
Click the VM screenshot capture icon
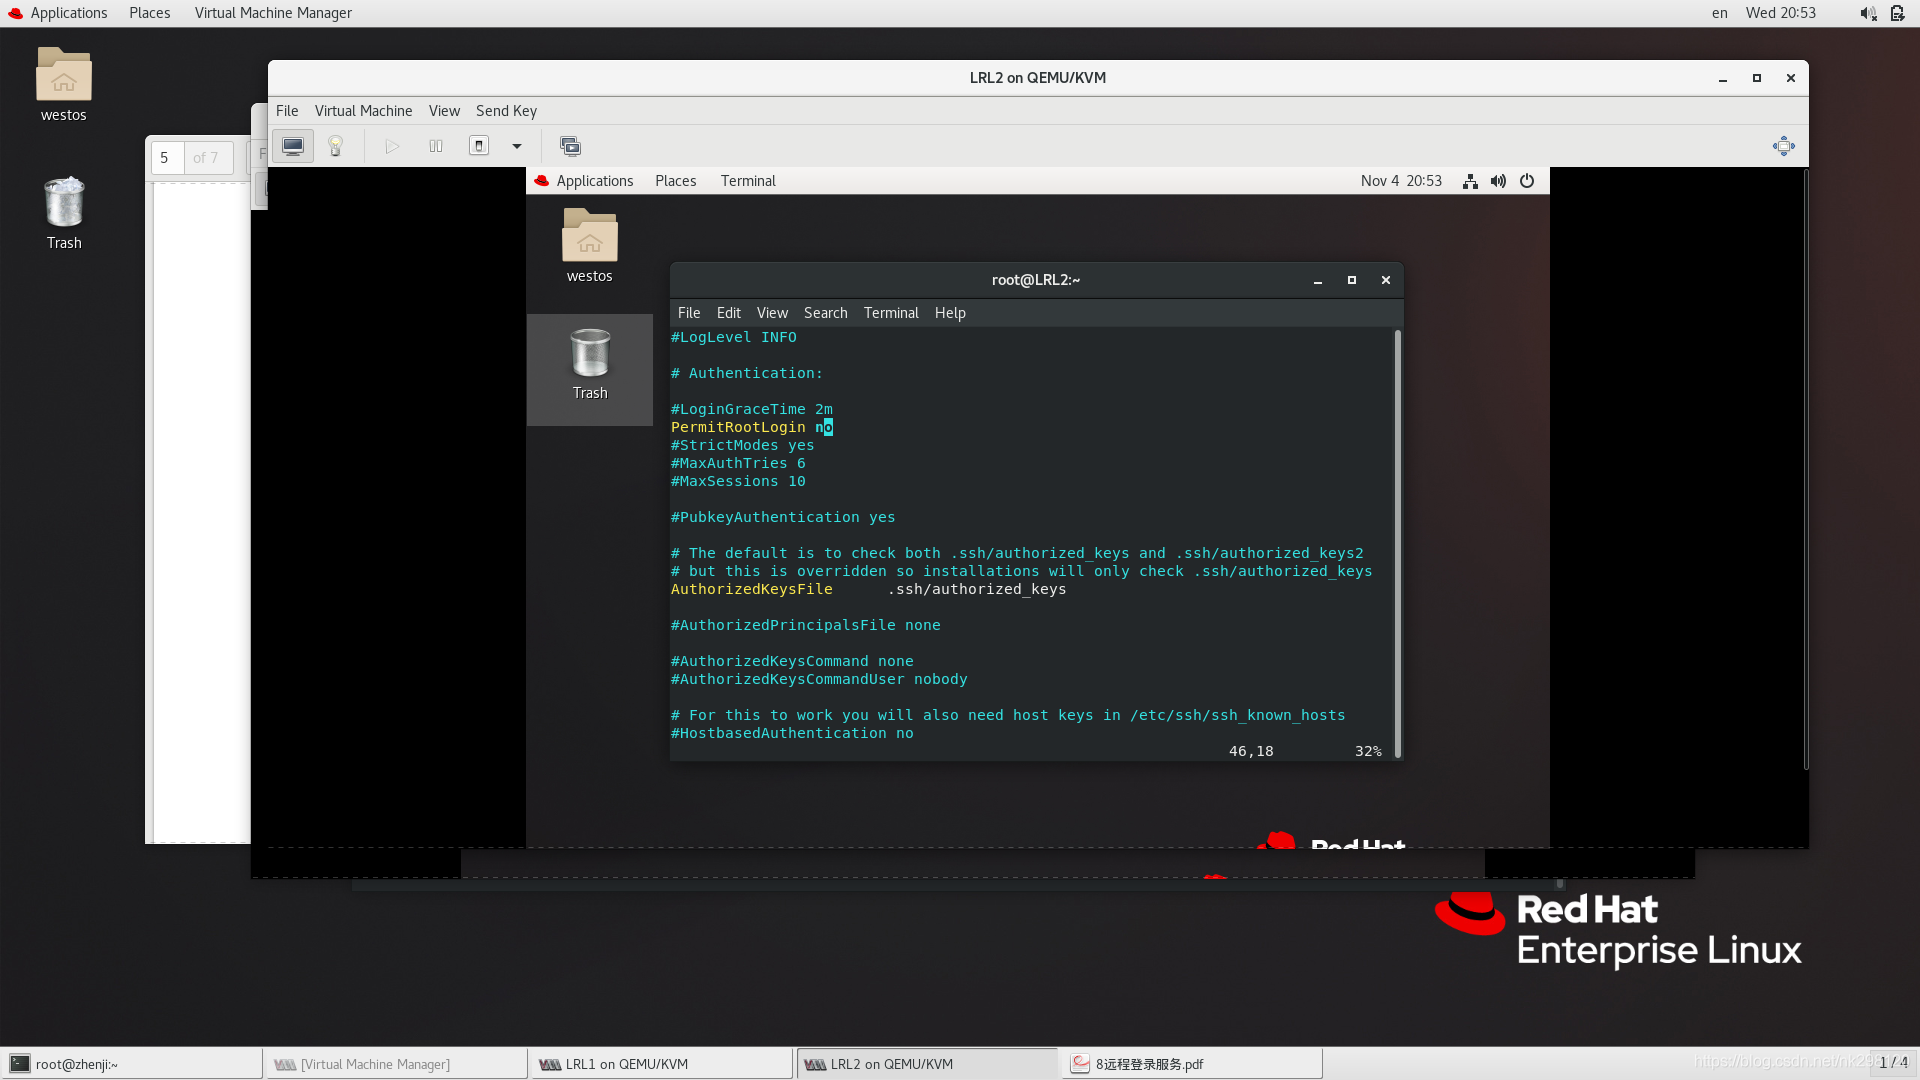(570, 145)
